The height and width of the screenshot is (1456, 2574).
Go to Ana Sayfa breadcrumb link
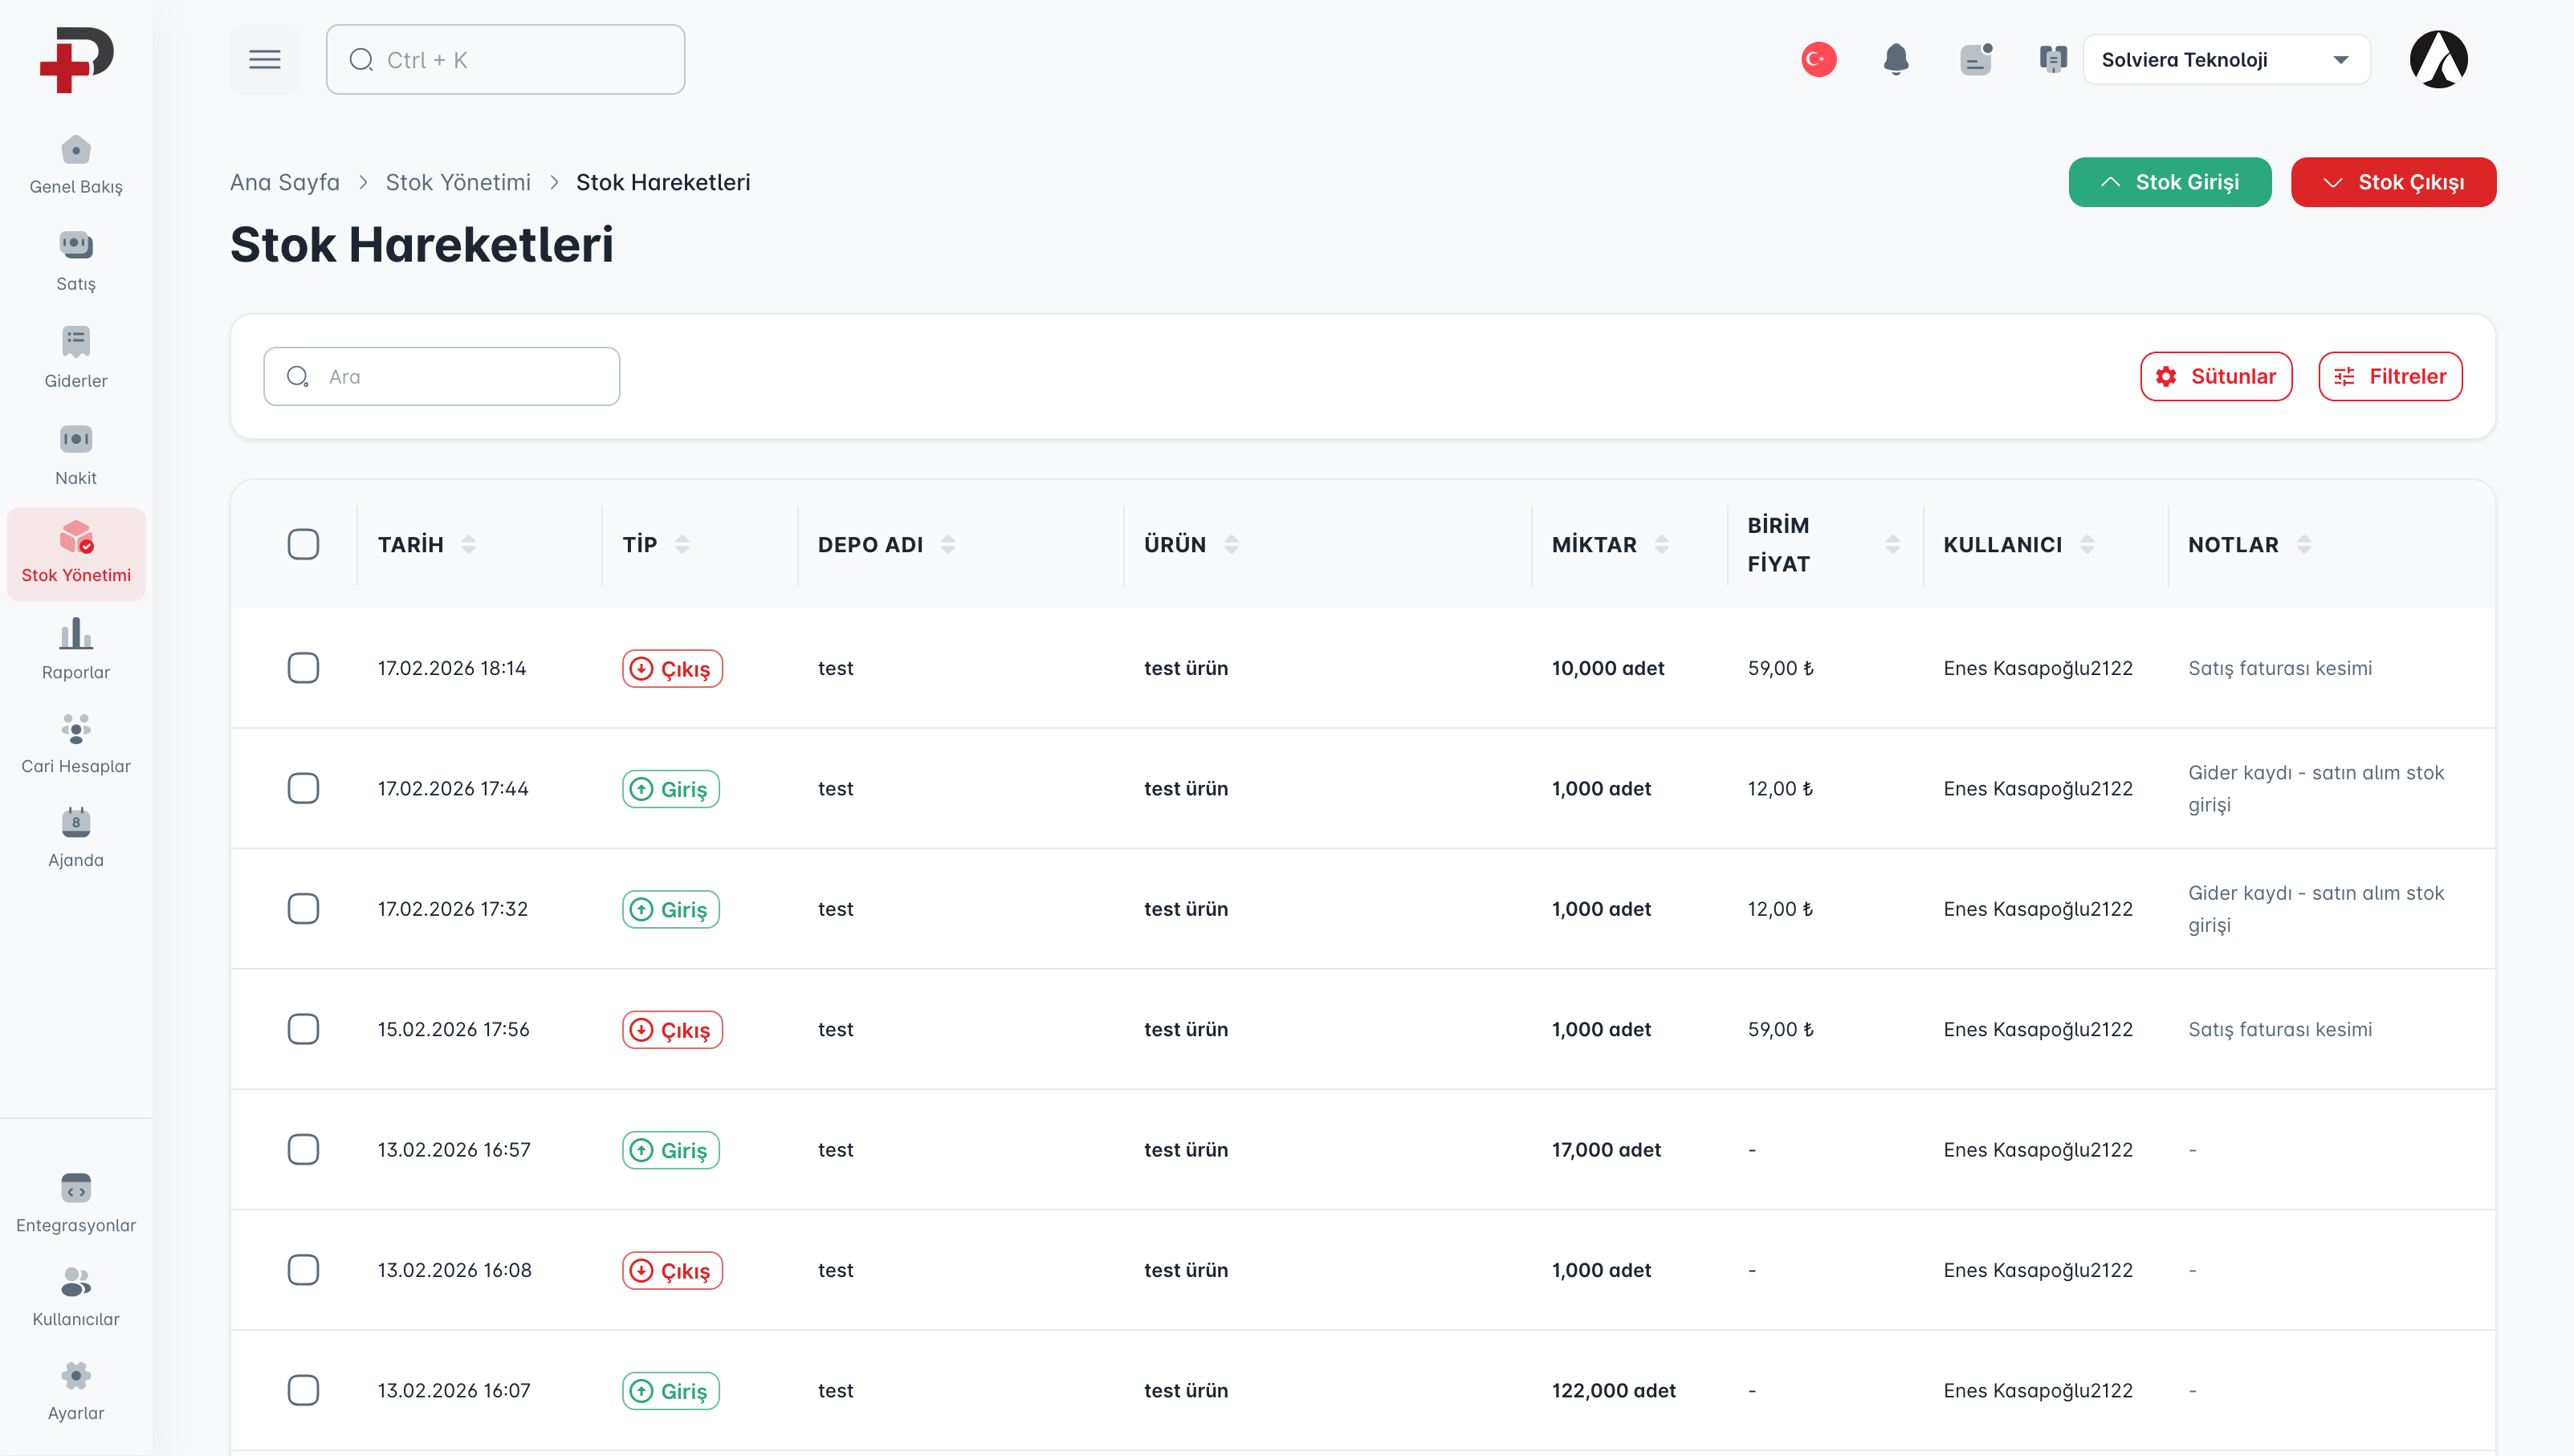[x=284, y=182]
